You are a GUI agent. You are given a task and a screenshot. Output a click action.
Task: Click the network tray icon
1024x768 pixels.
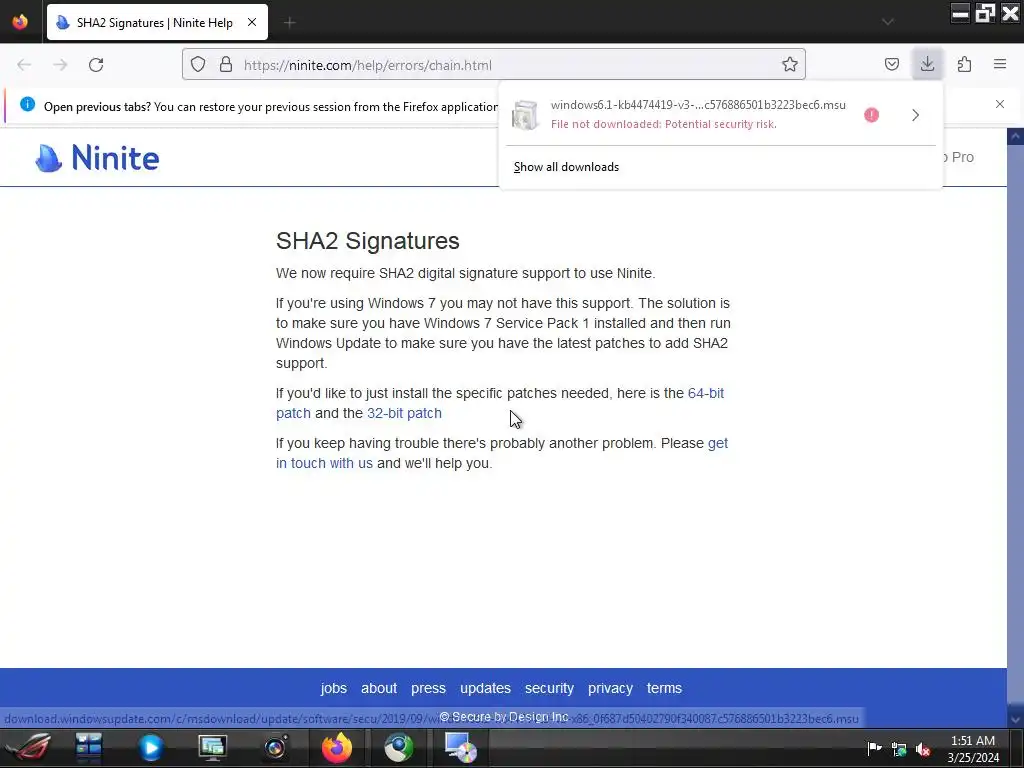[899, 749]
